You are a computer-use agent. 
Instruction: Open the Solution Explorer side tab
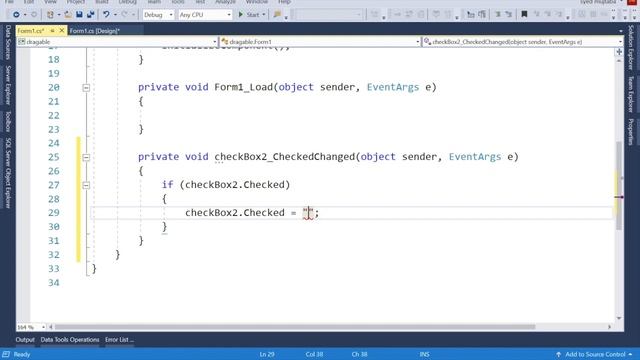(x=631, y=47)
